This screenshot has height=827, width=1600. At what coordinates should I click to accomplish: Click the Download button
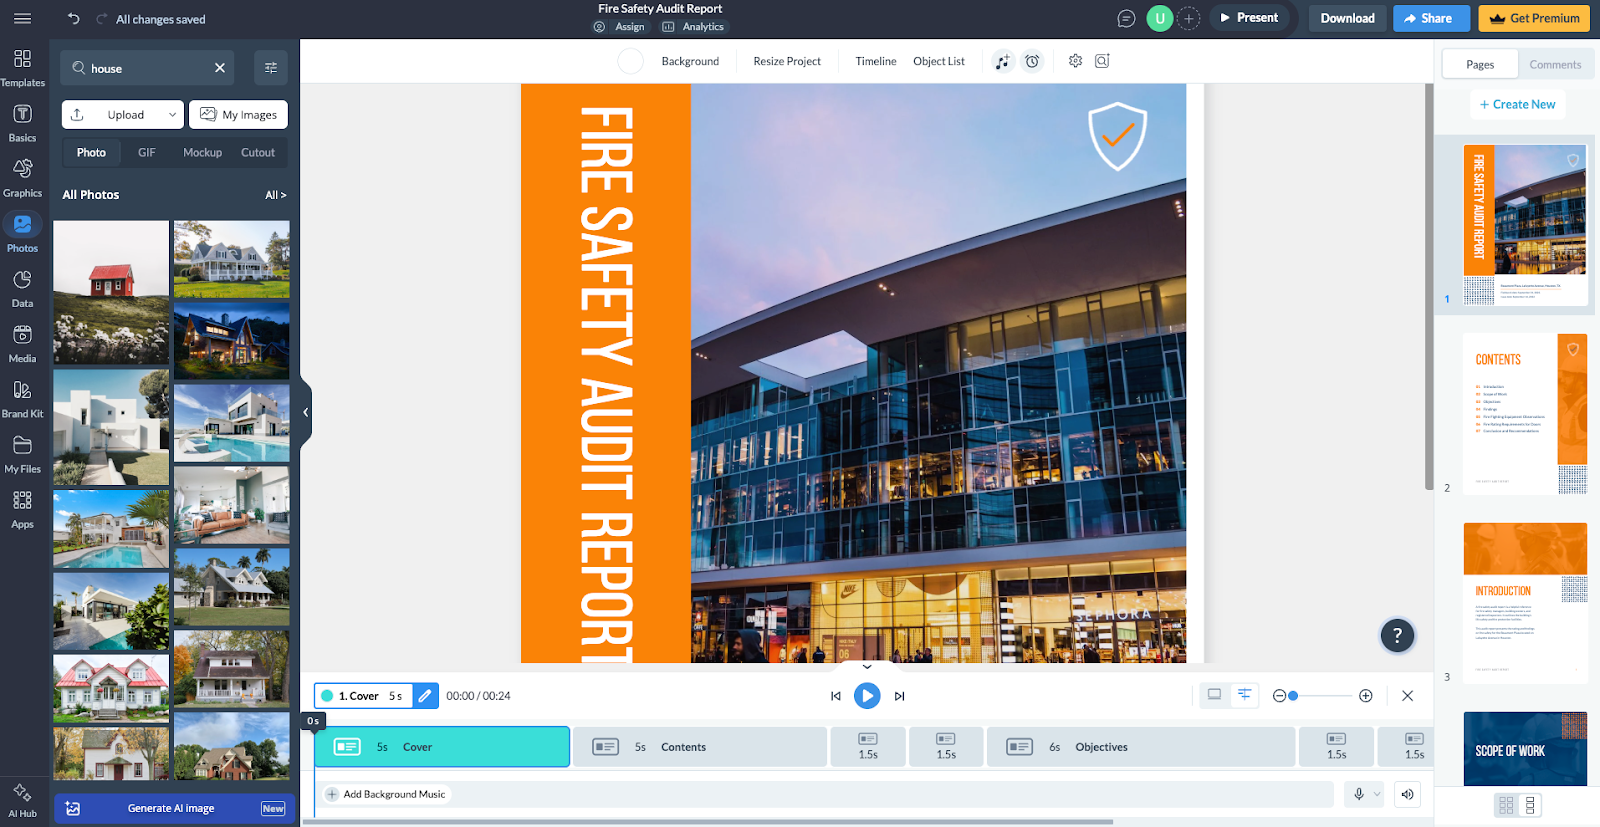click(x=1347, y=18)
